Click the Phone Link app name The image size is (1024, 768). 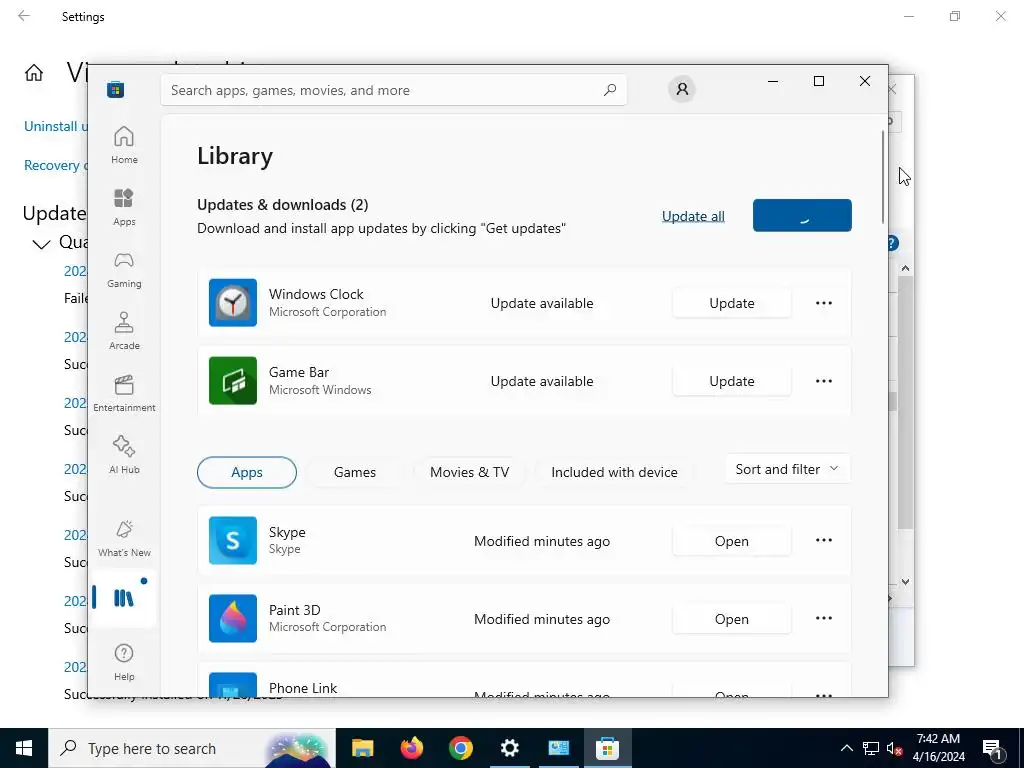point(303,688)
